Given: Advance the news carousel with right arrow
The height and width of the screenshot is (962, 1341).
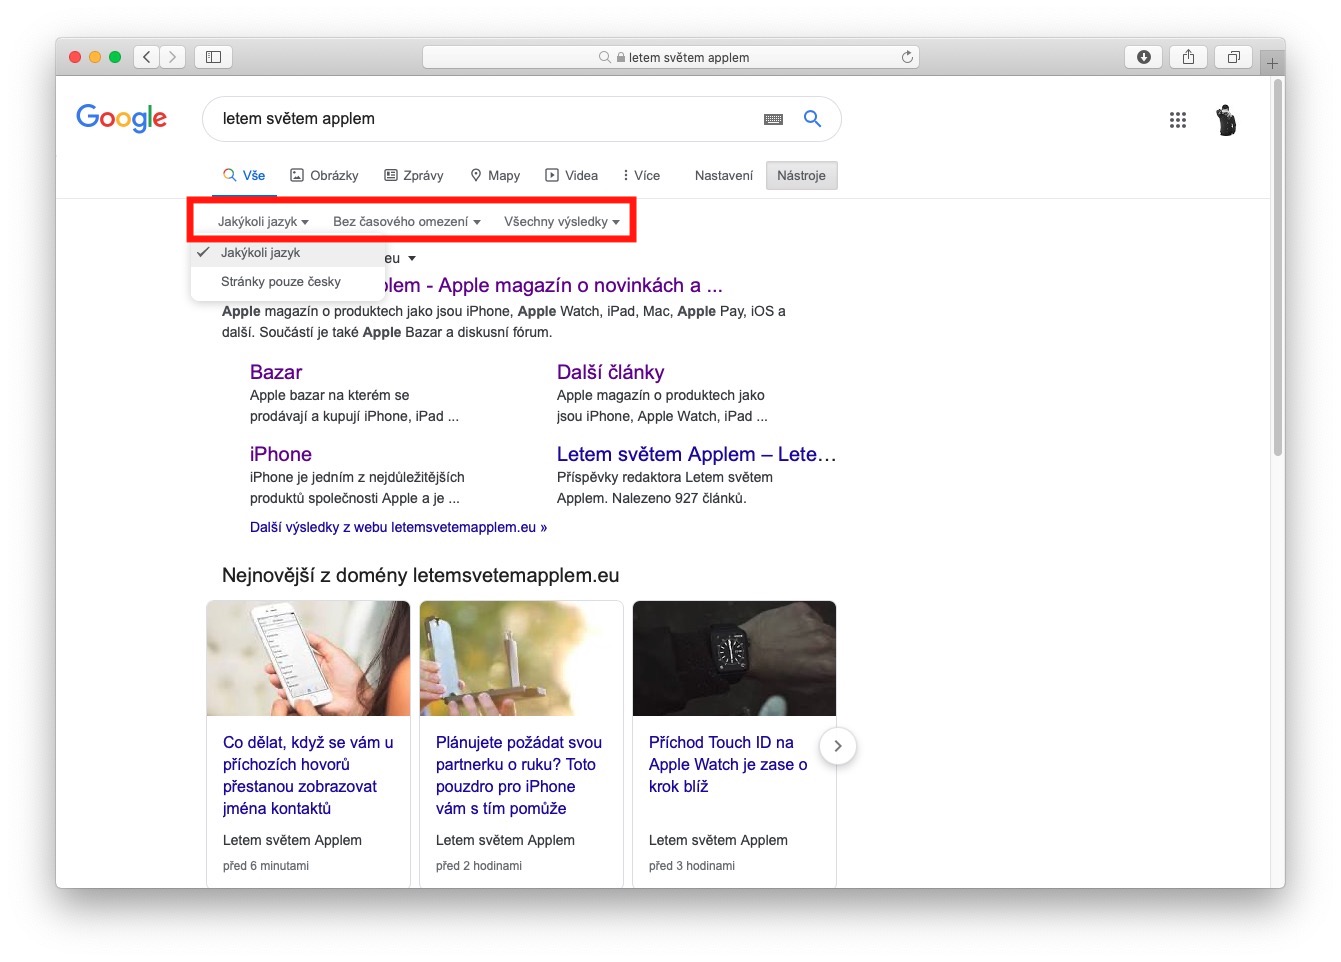Looking at the screenshot, I should point(838,746).
